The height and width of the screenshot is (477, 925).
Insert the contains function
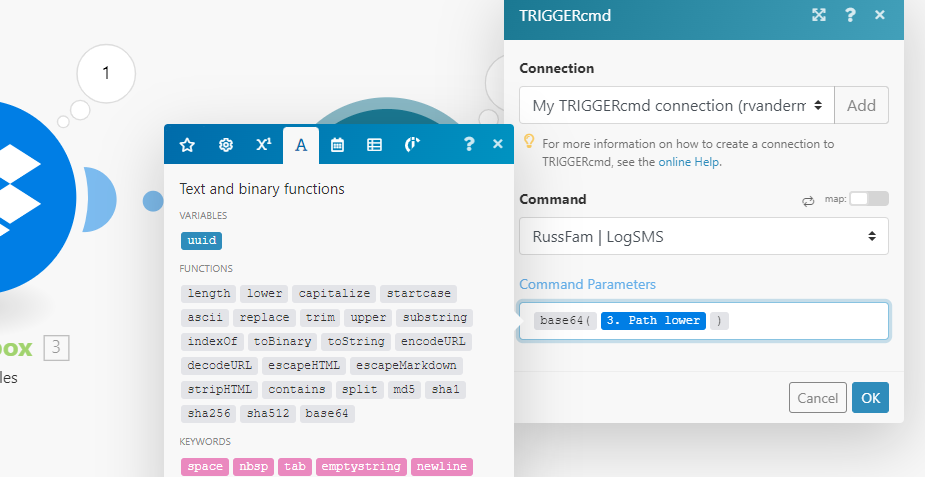coord(297,390)
